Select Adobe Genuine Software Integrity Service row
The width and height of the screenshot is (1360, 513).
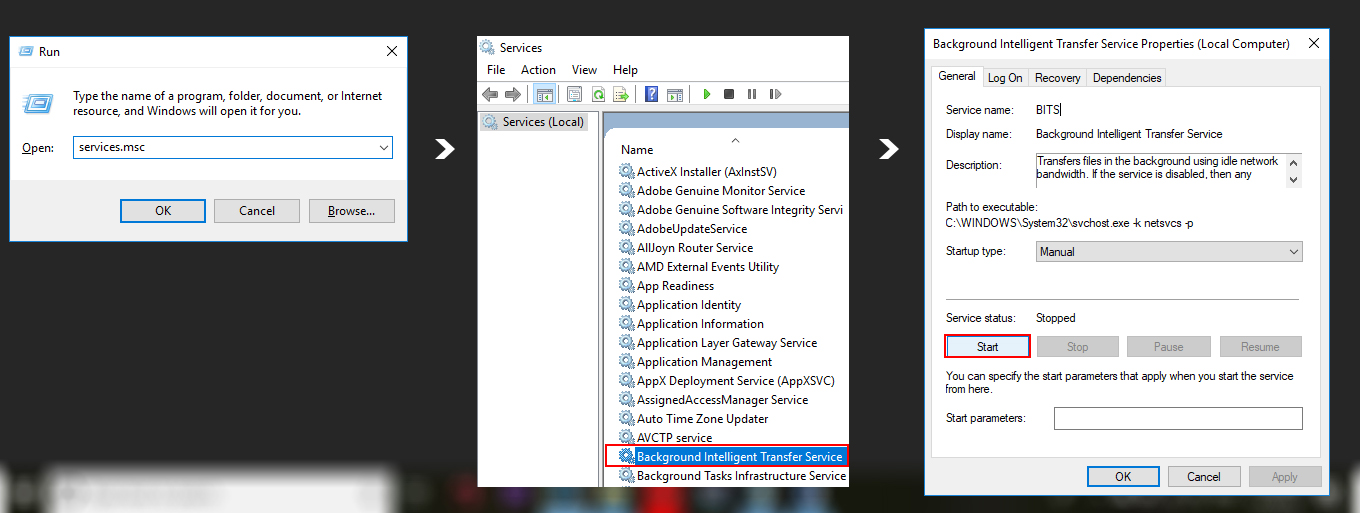(733, 210)
